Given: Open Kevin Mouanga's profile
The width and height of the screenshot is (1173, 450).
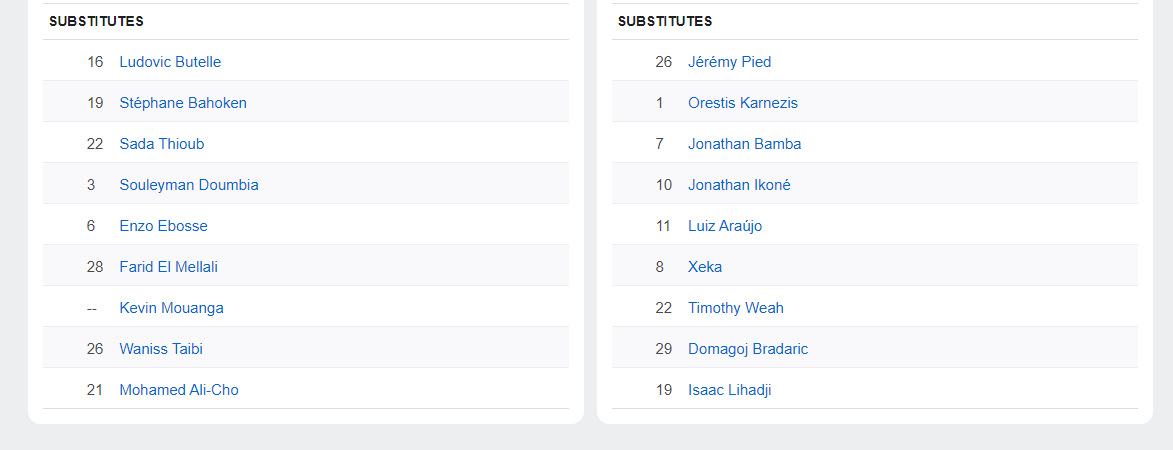Looking at the screenshot, I should (x=171, y=308).
